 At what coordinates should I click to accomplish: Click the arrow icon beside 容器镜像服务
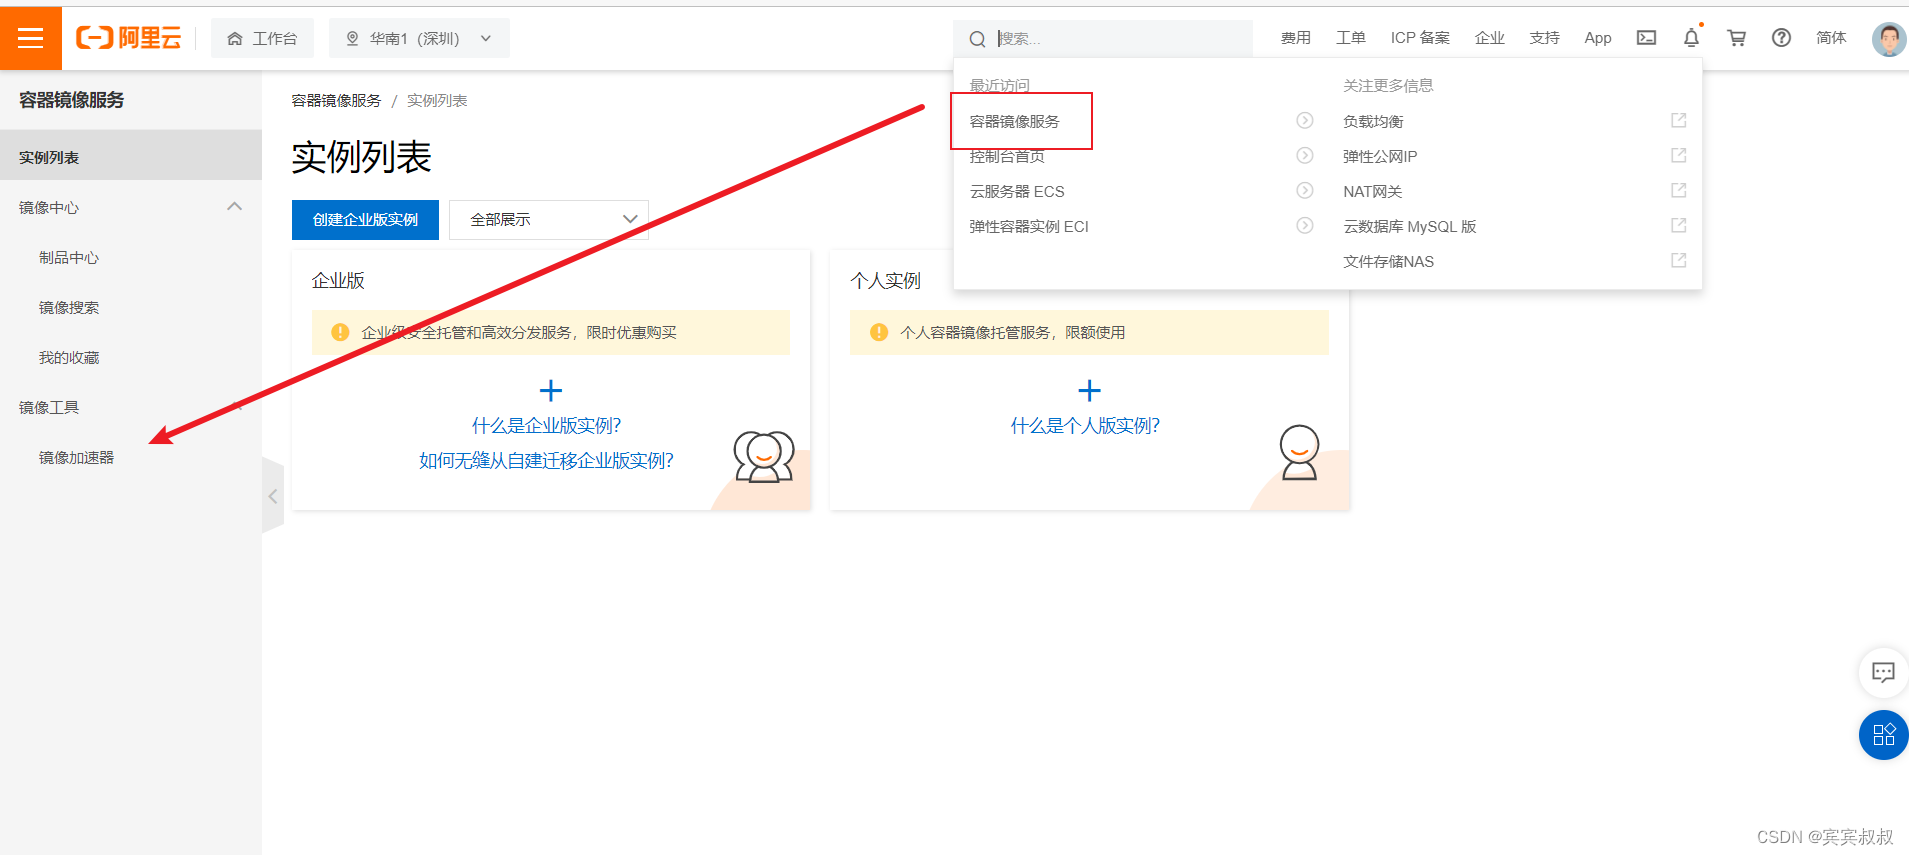point(1305,120)
